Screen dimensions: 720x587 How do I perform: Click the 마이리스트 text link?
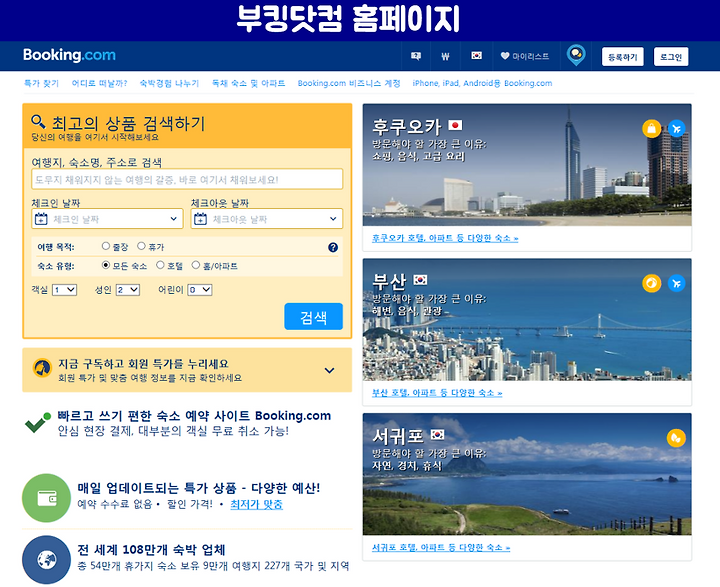[x=530, y=56]
